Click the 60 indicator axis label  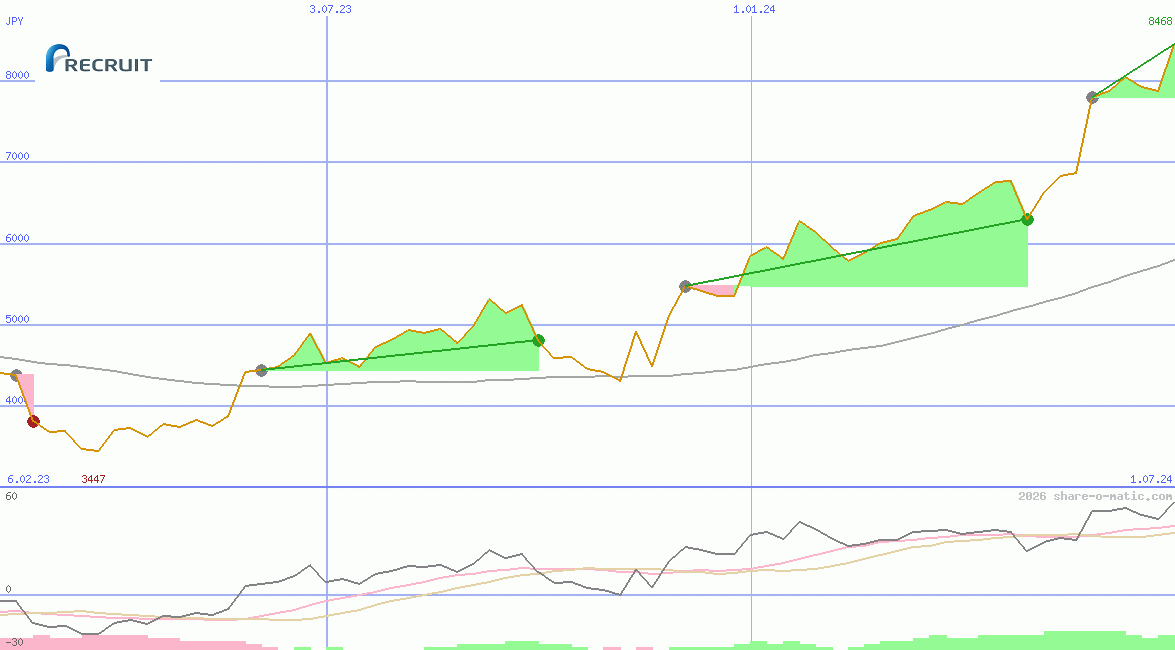[x=11, y=496]
